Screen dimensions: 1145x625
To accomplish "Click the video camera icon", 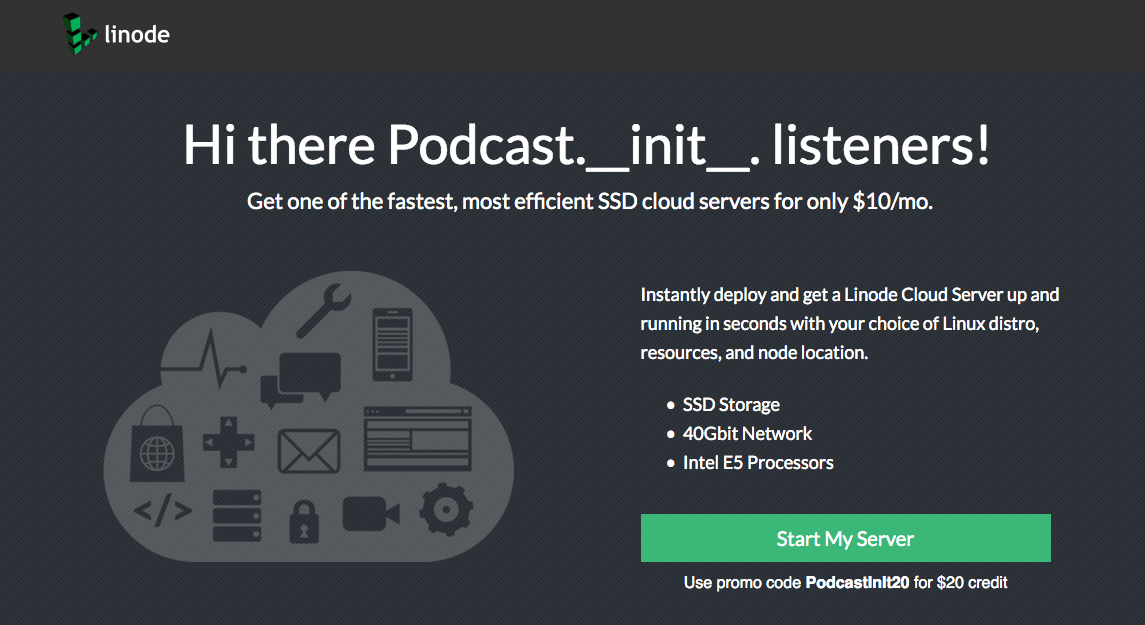I will click(371, 513).
